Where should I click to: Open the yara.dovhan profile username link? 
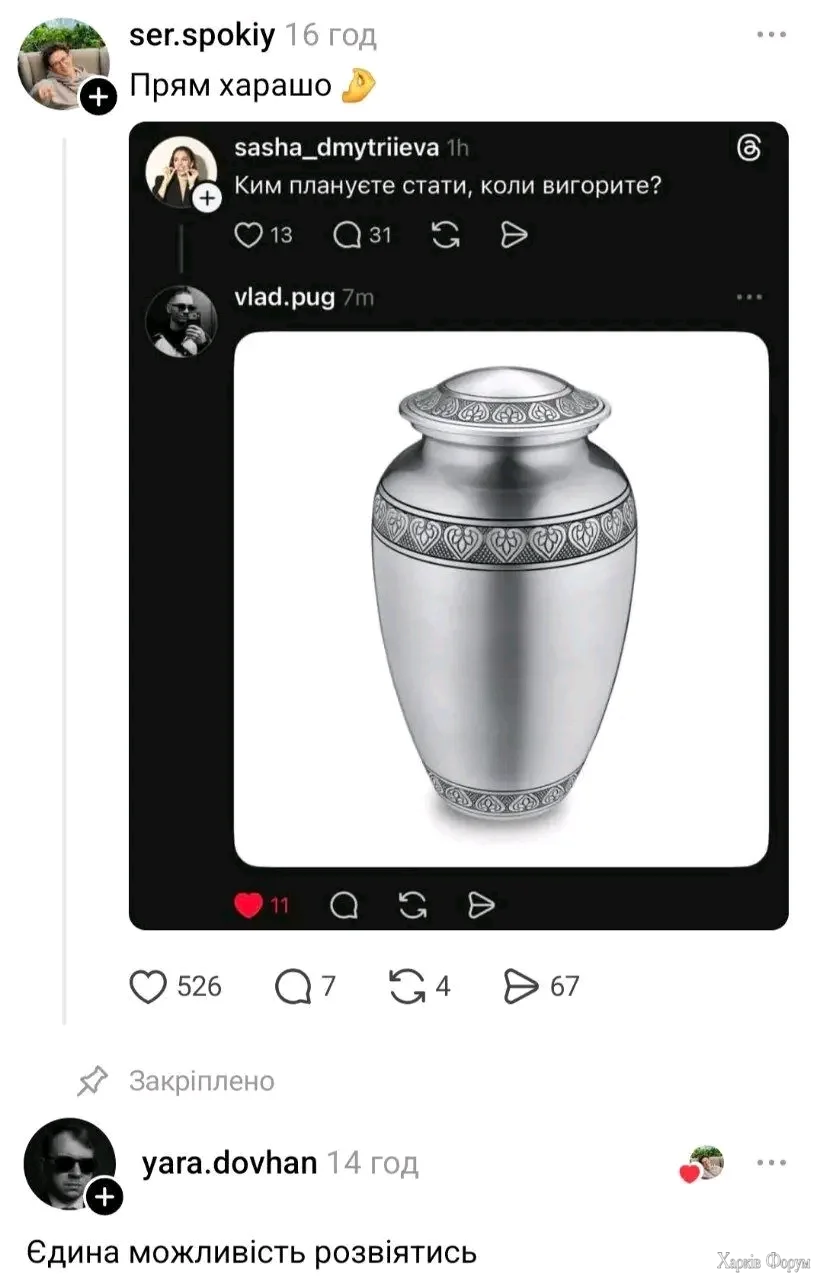(x=230, y=1163)
